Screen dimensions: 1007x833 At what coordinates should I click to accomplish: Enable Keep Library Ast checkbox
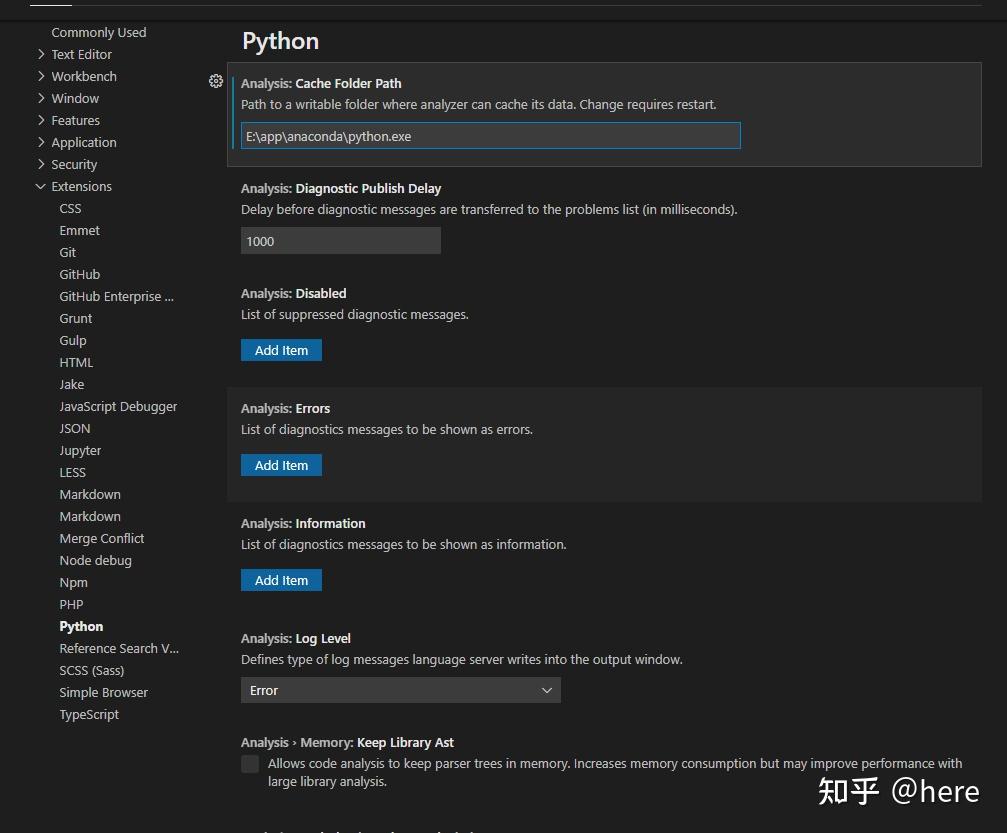(249, 764)
